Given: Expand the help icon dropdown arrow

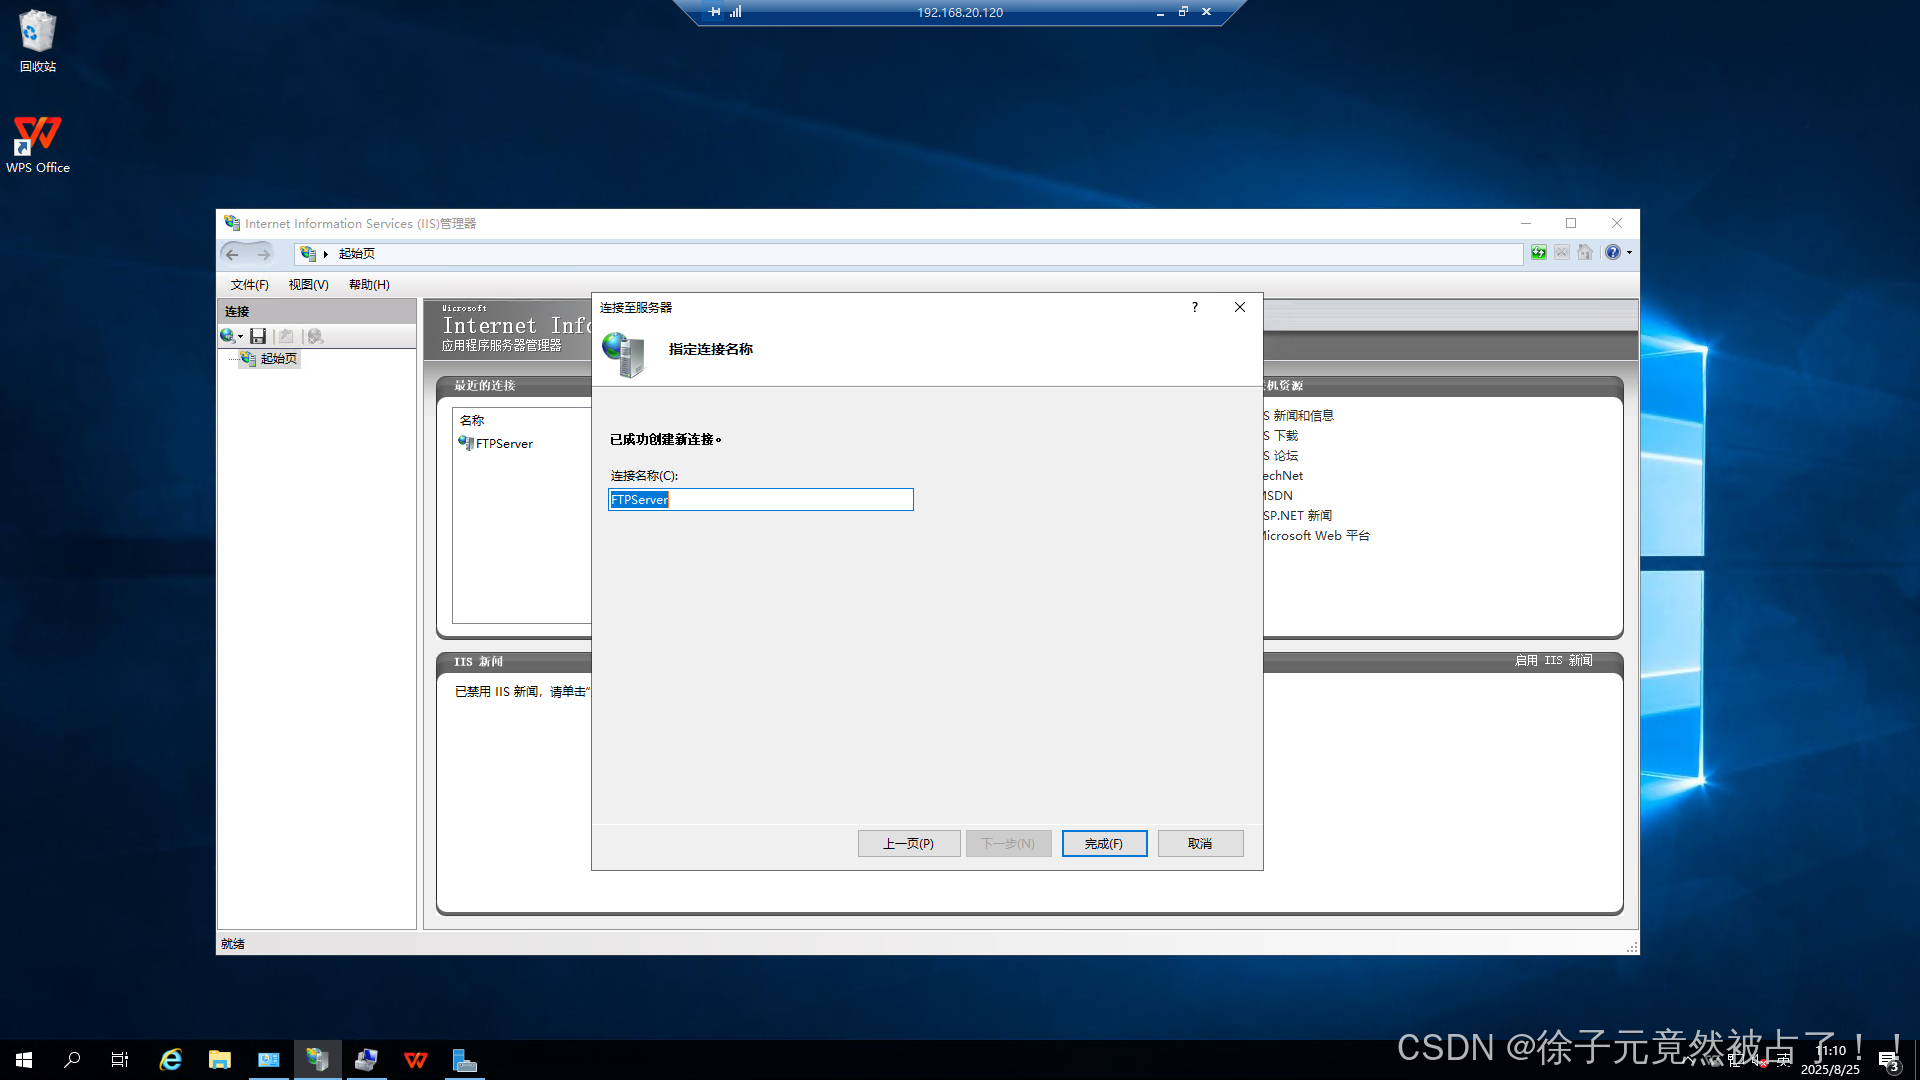Looking at the screenshot, I should [1630, 253].
